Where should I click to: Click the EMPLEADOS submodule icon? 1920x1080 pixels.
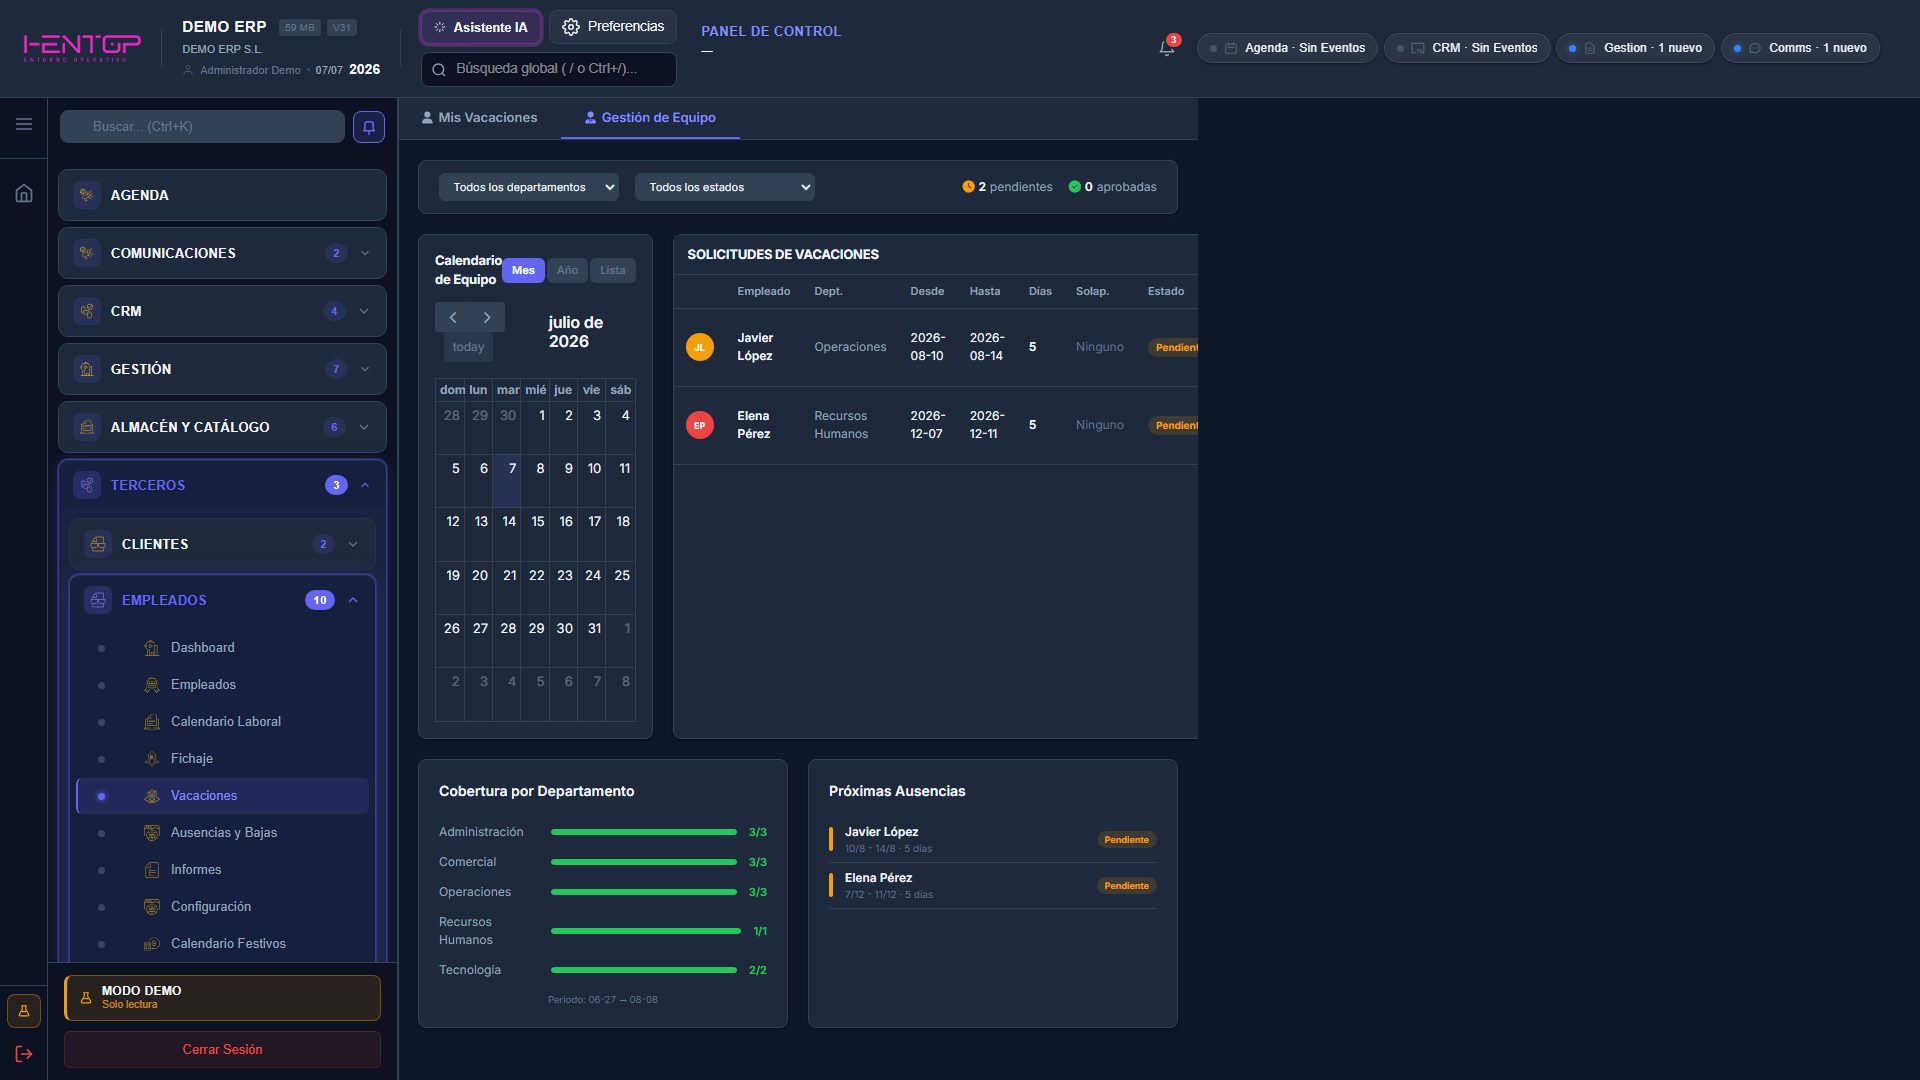pyautogui.click(x=98, y=600)
